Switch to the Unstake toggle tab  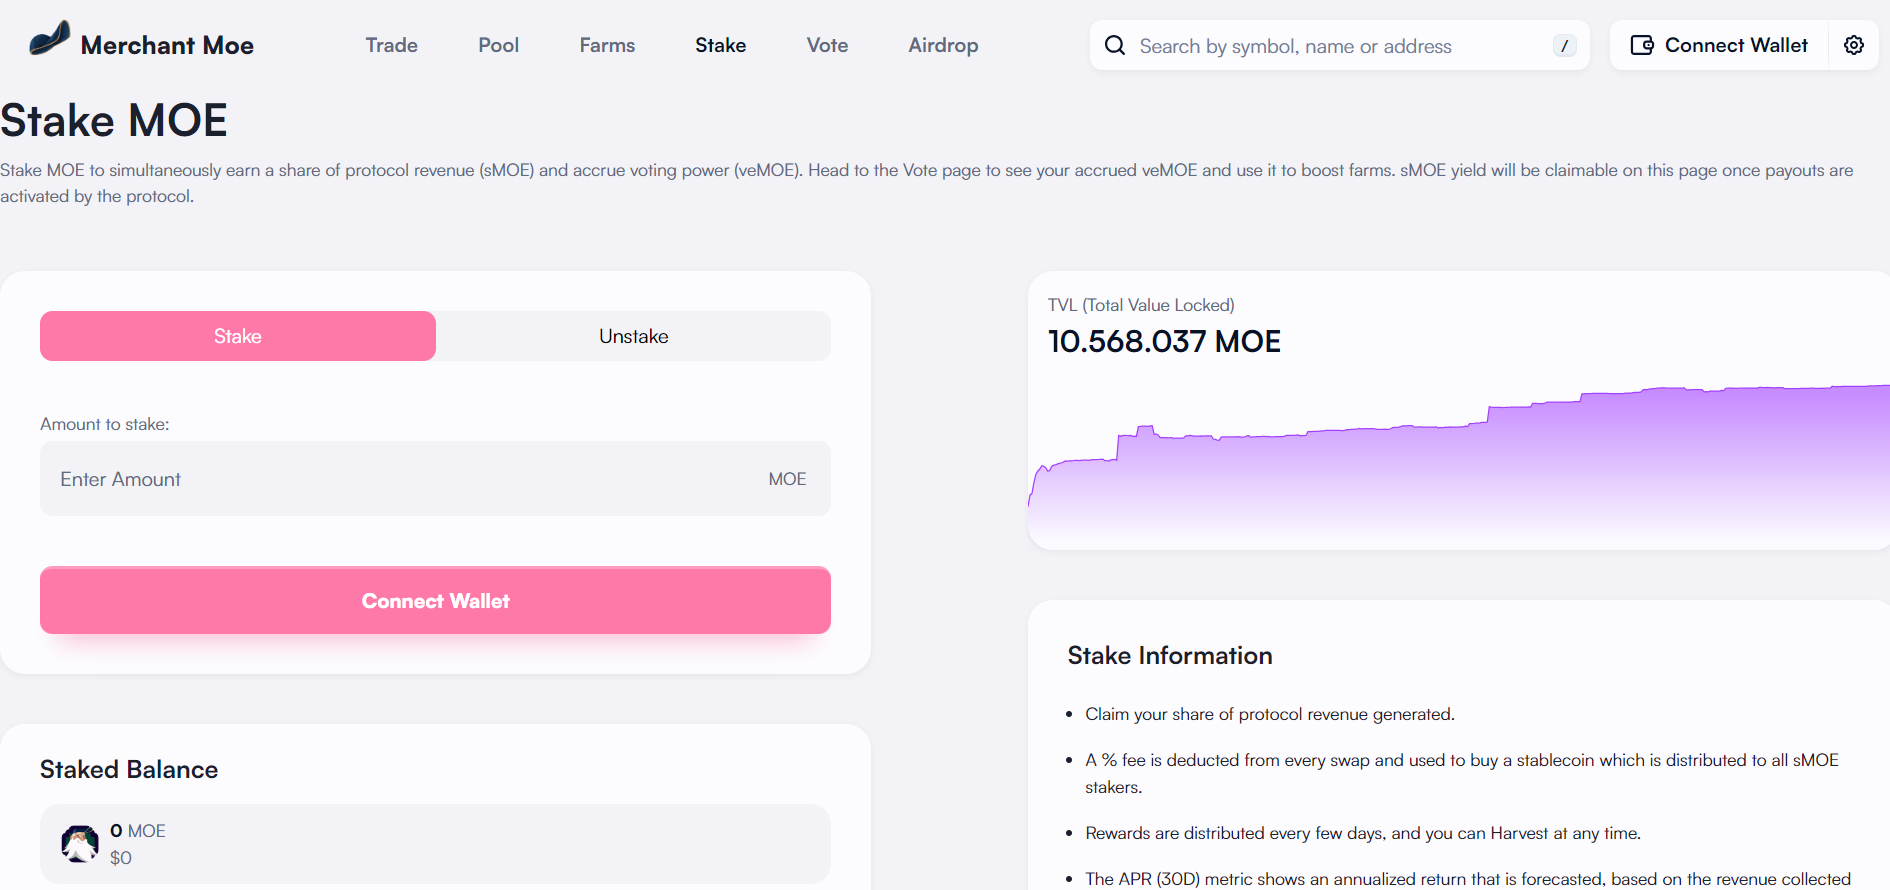633,336
